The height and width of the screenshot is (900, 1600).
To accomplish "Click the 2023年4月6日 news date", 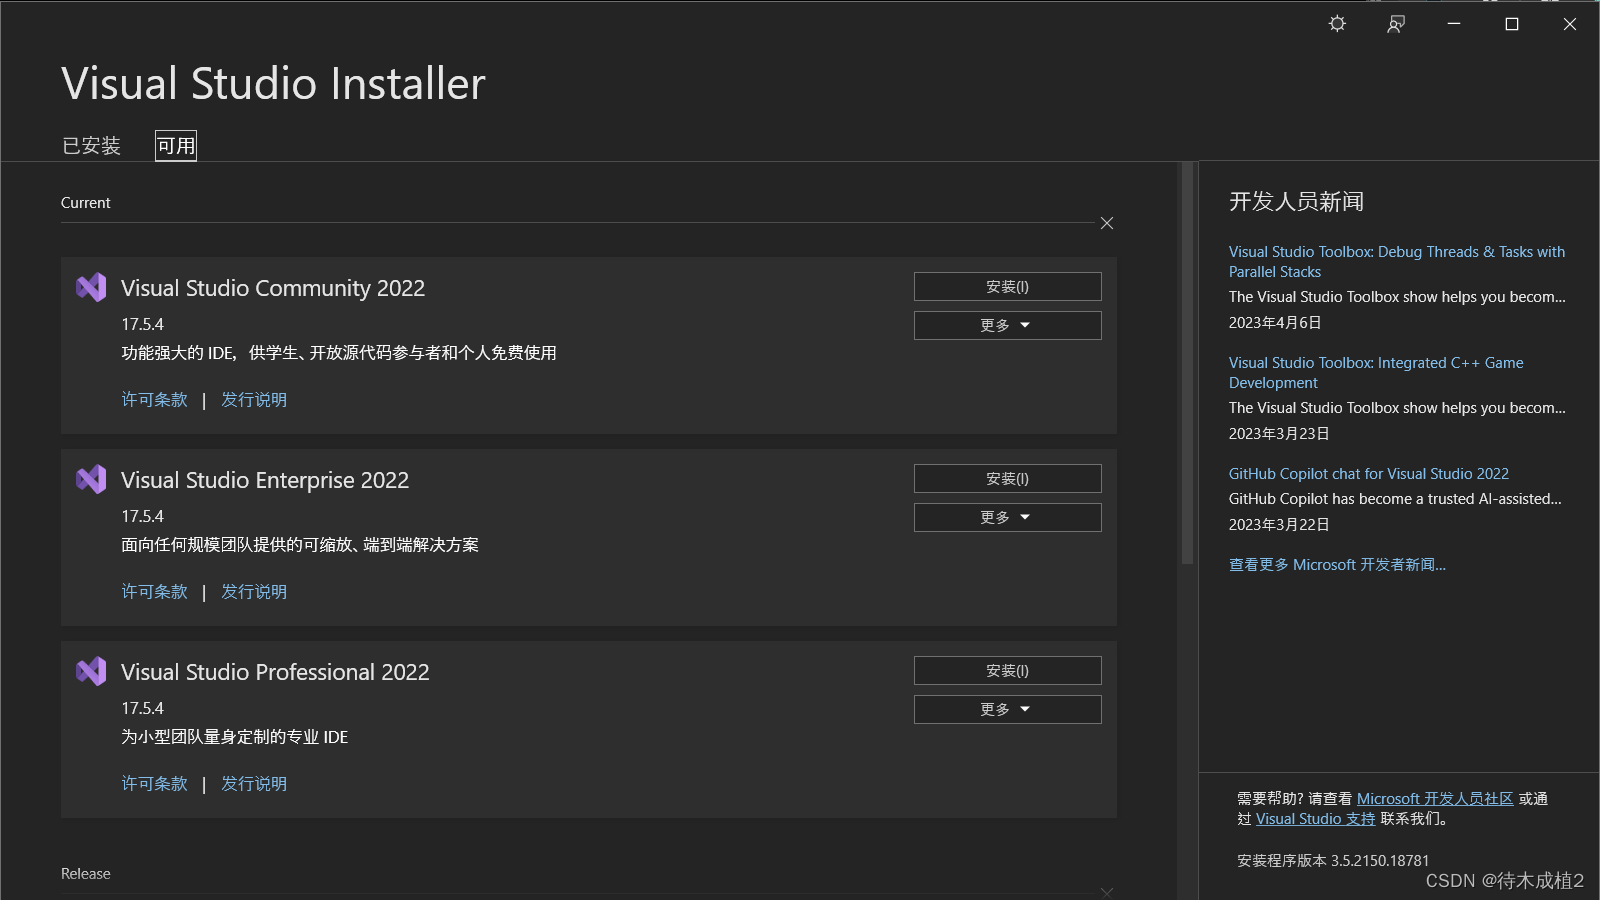I will 1275,323.
